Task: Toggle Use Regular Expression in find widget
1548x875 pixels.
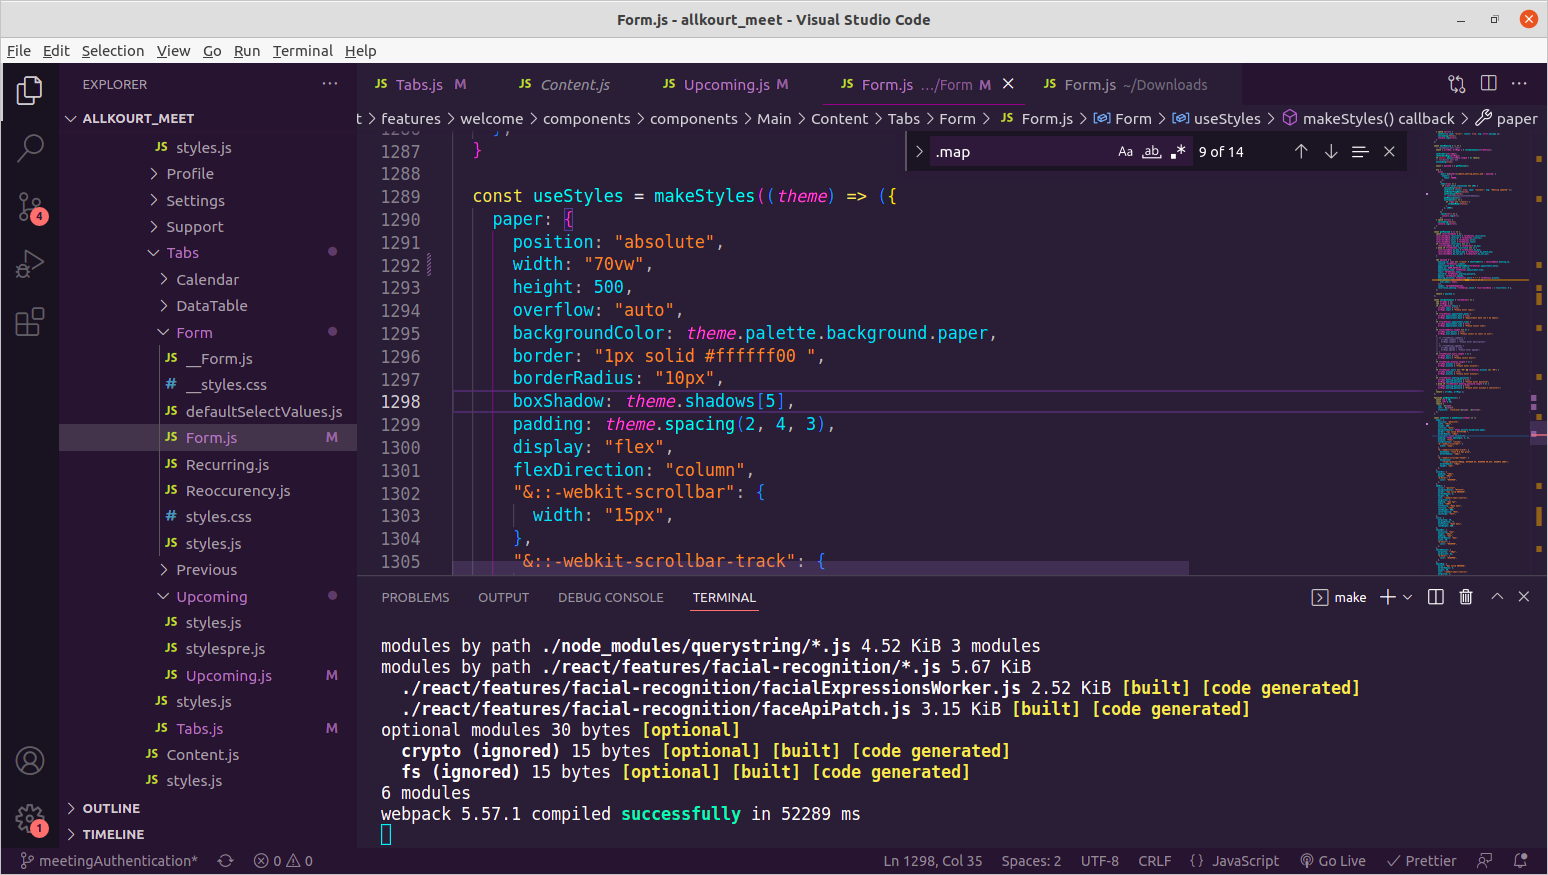Action: (x=1177, y=152)
